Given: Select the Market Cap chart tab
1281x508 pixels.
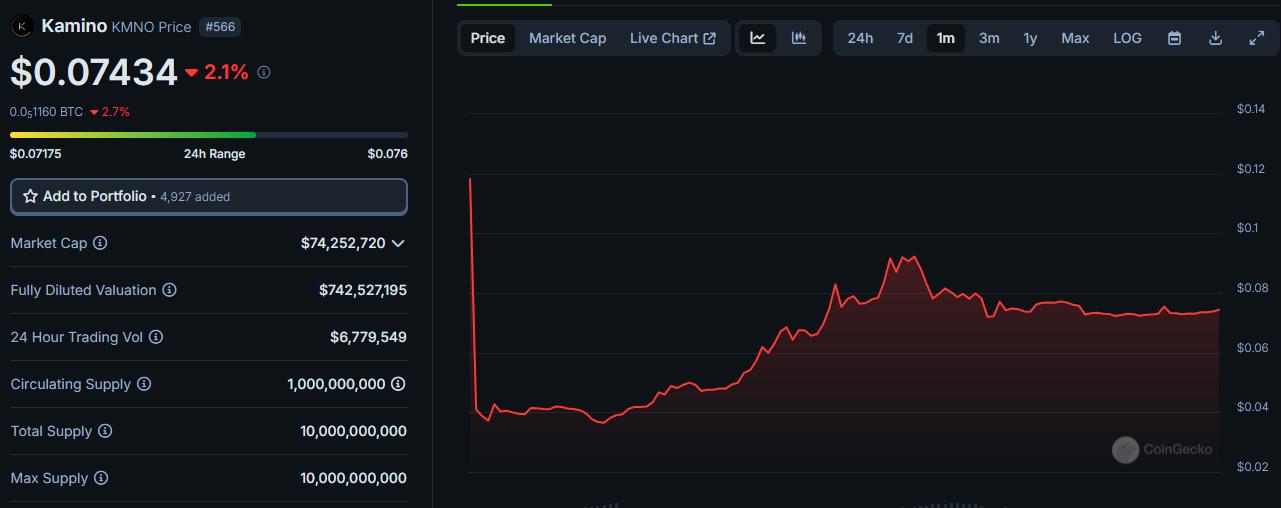Looking at the screenshot, I should point(567,38).
